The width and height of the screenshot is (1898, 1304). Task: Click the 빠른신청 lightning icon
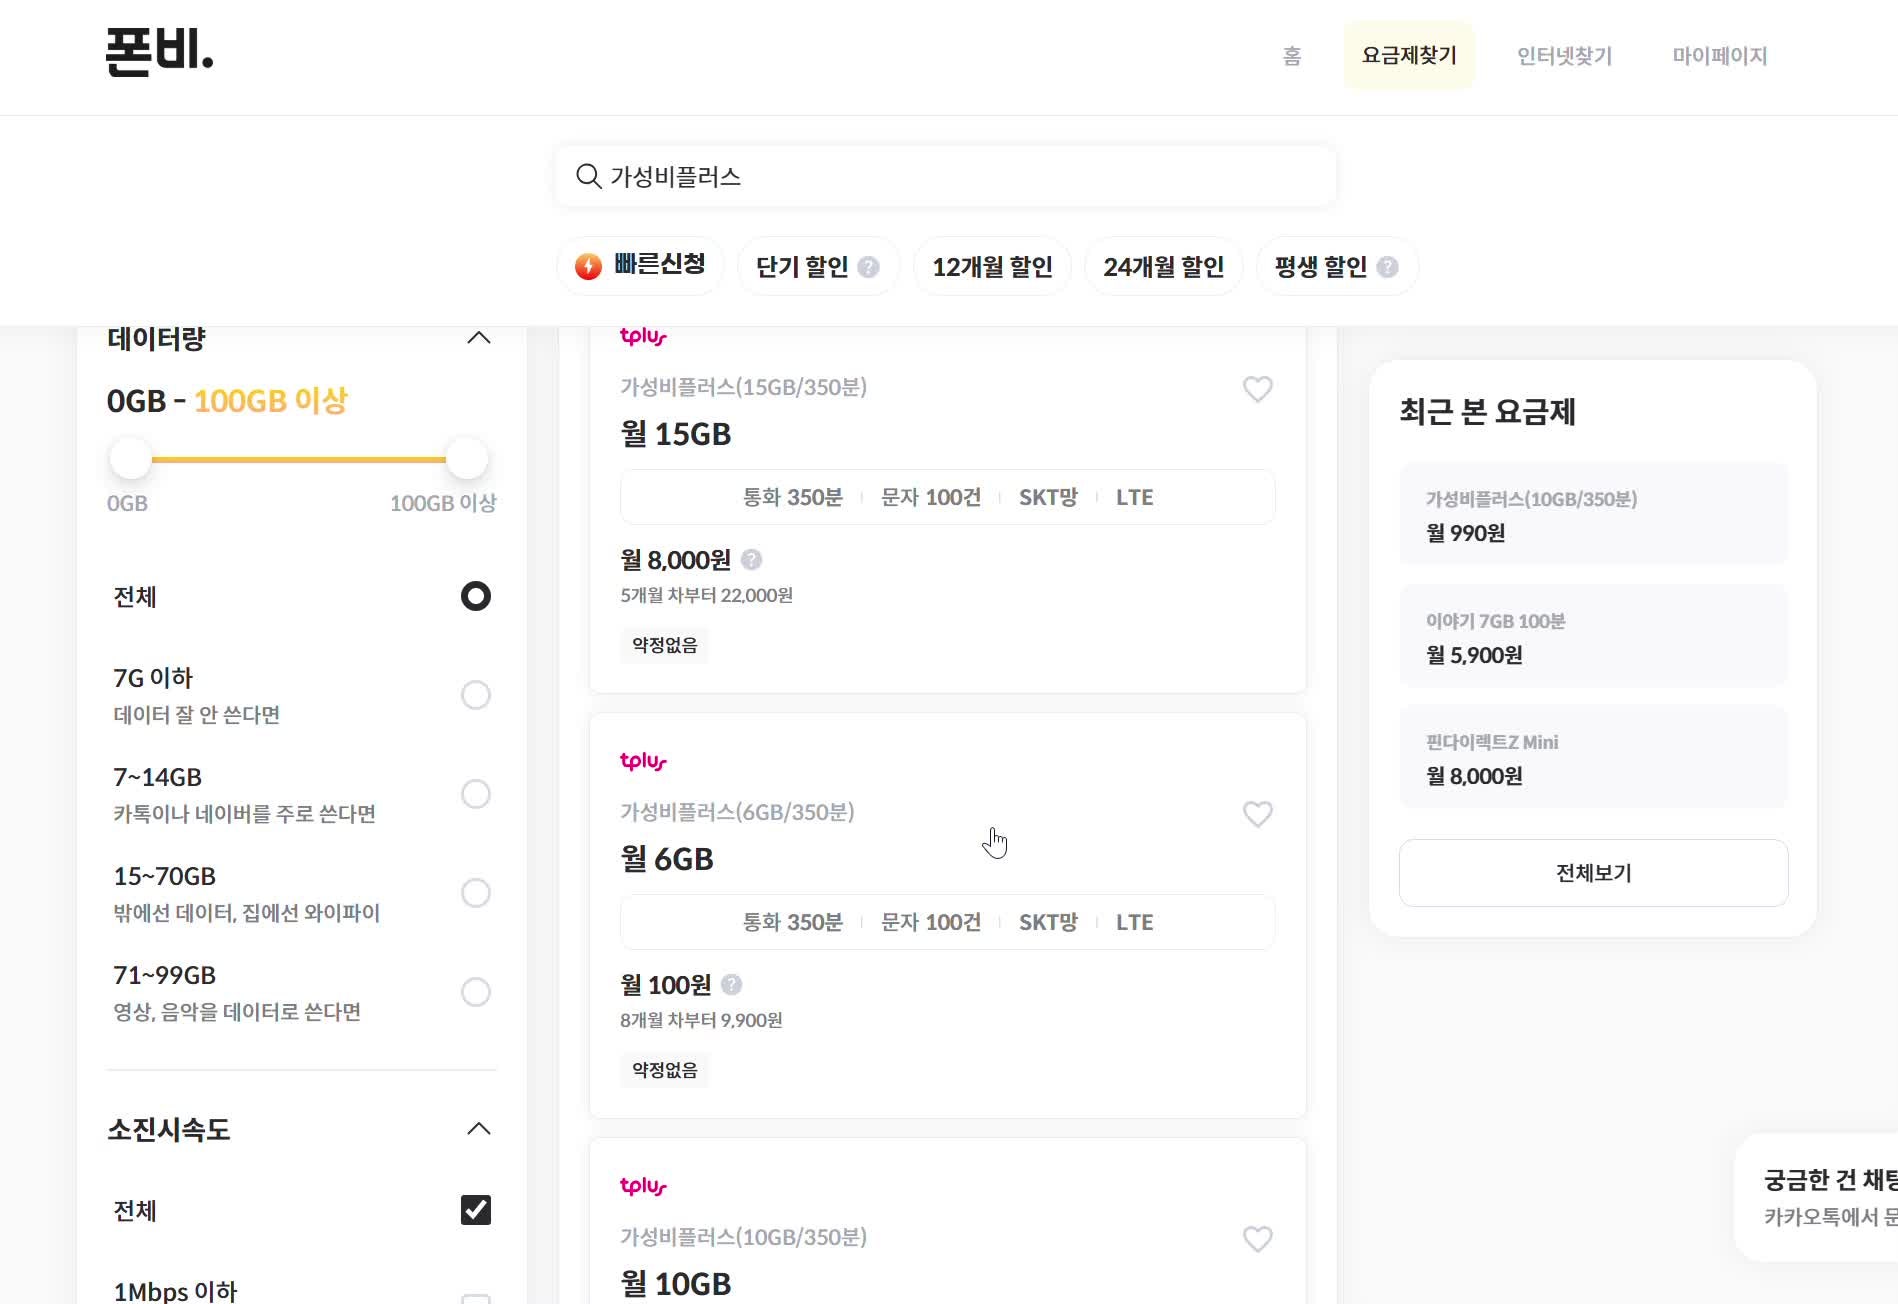588,266
